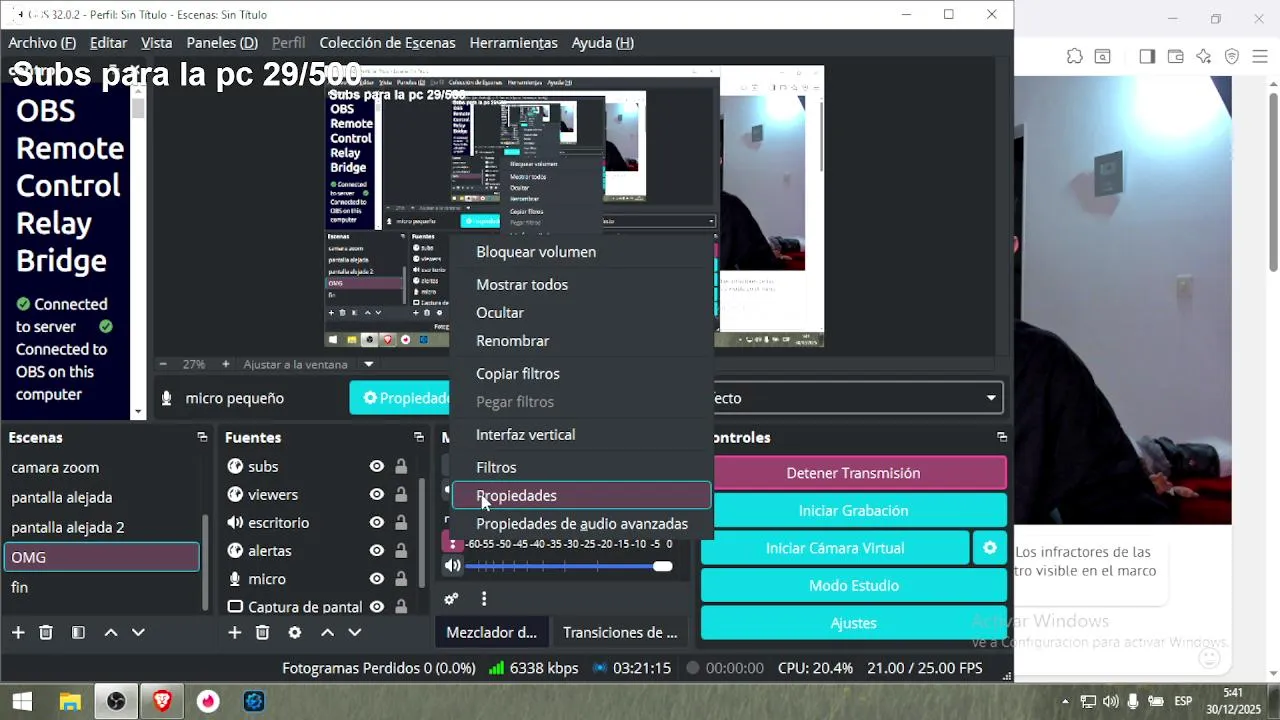
Task: Open scene filters icon in Escenas toolbar
Action: coord(78,632)
